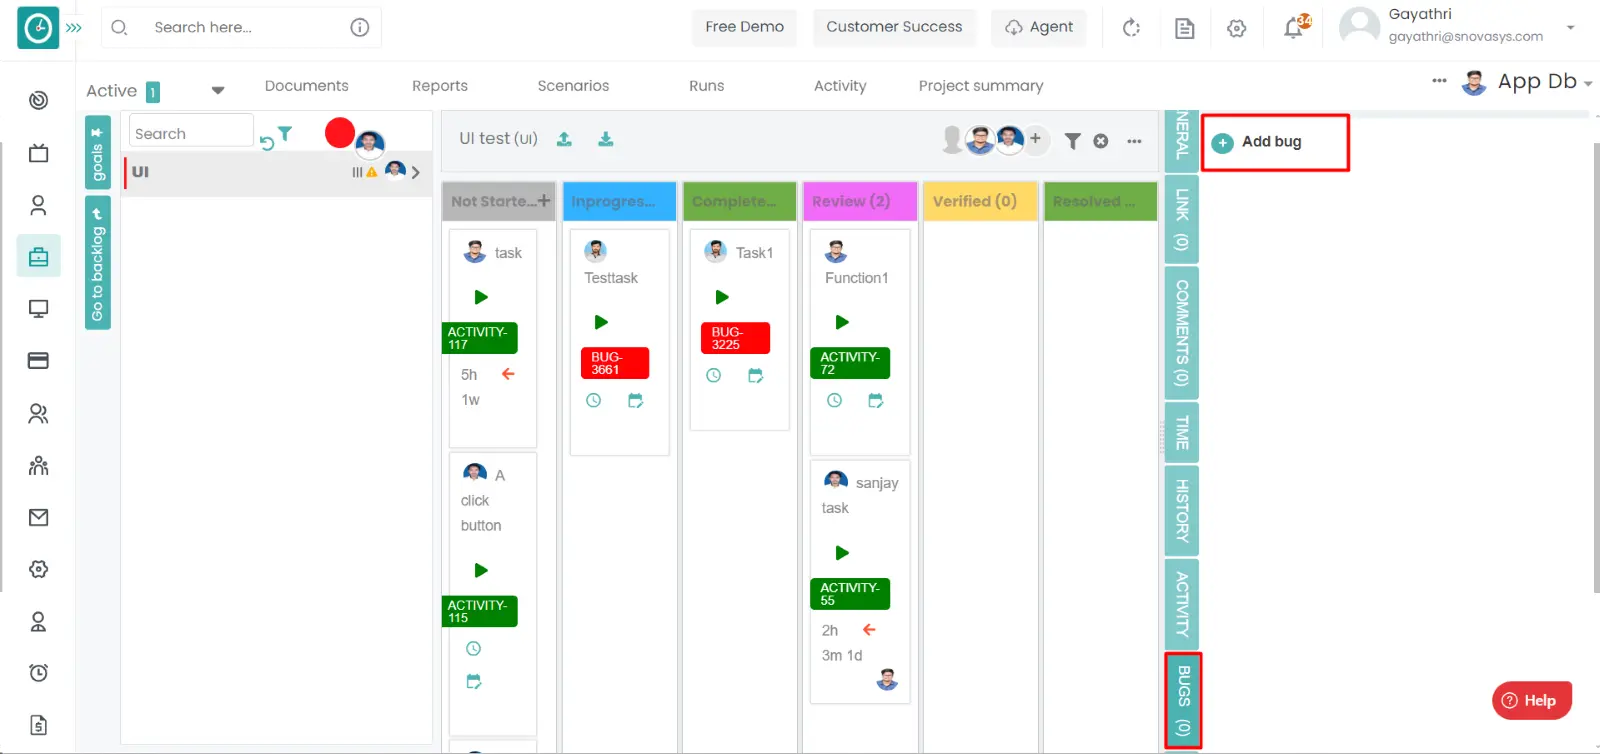This screenshot has height=754, width=1600.
Task: Click the notification bell icon
Action: (x=1294, y=28)
